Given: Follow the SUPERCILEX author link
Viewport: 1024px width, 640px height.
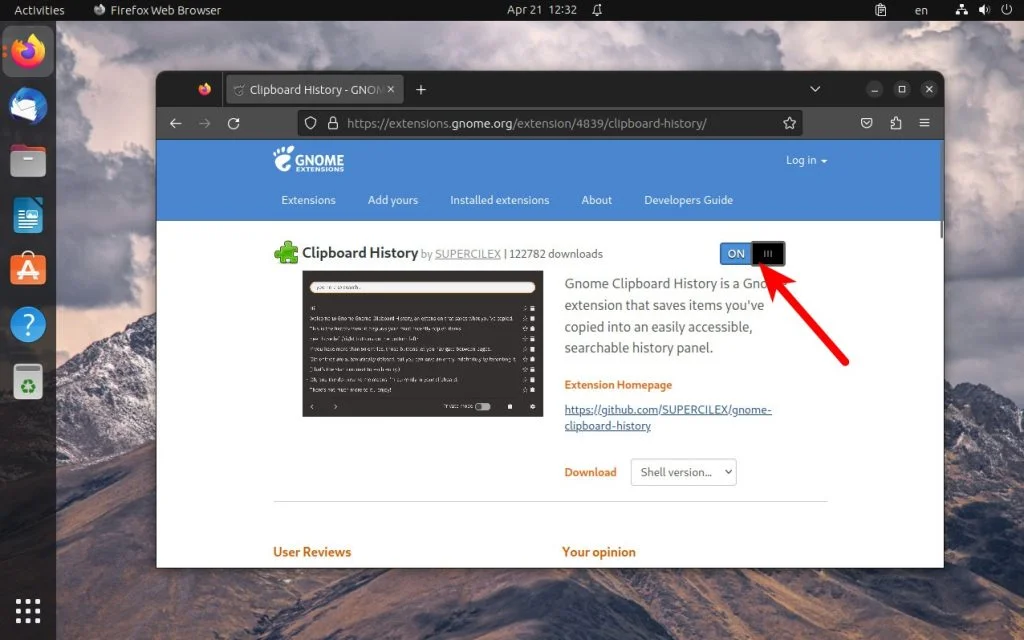Looking at the screenshot, I should pos(469,253).
